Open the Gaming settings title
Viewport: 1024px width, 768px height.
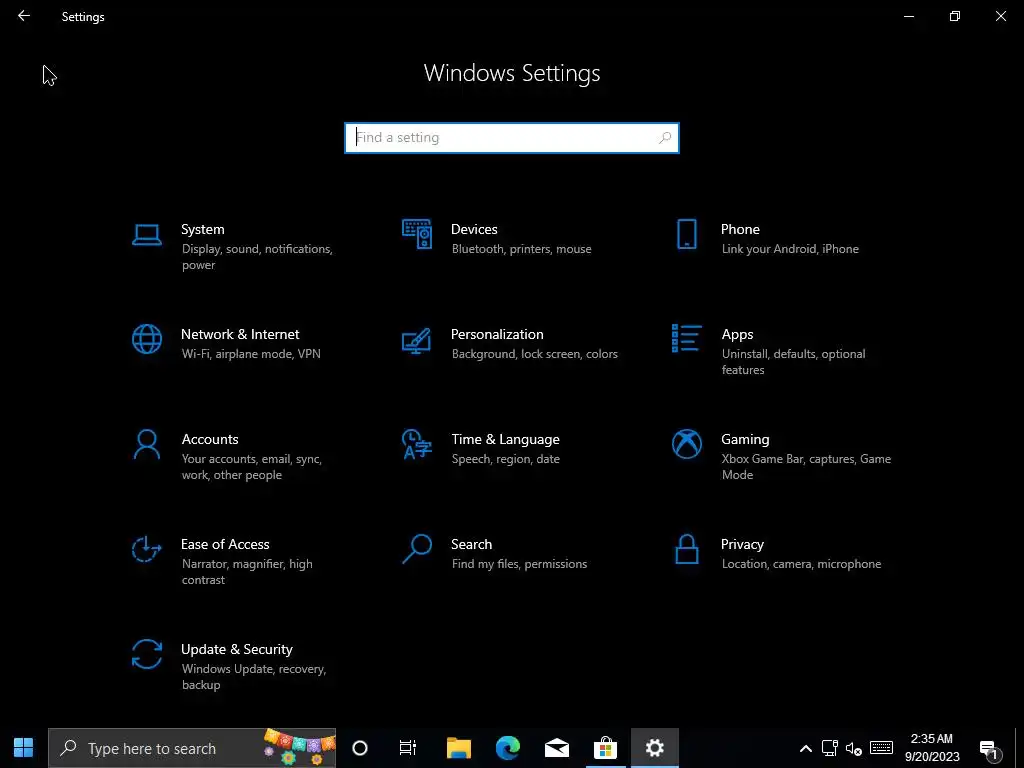[x=745, y=440]
